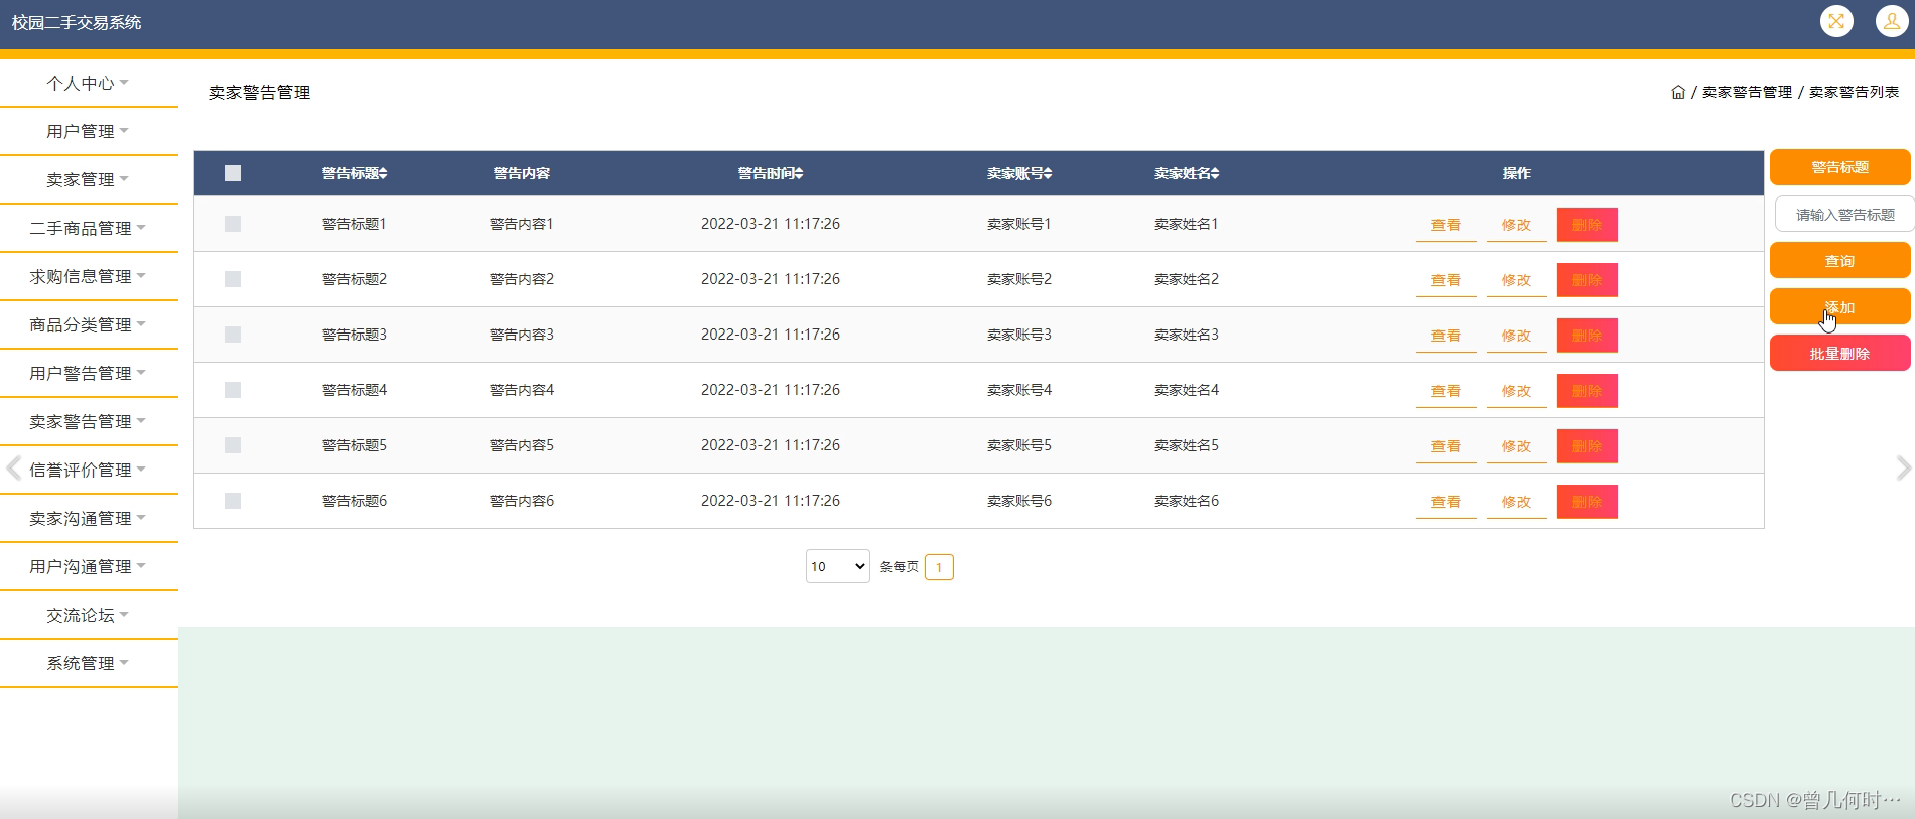Click 修改 for 警告标题6 row
The height and width of the screenshot is (819, 1915).
click(1516, 502)
